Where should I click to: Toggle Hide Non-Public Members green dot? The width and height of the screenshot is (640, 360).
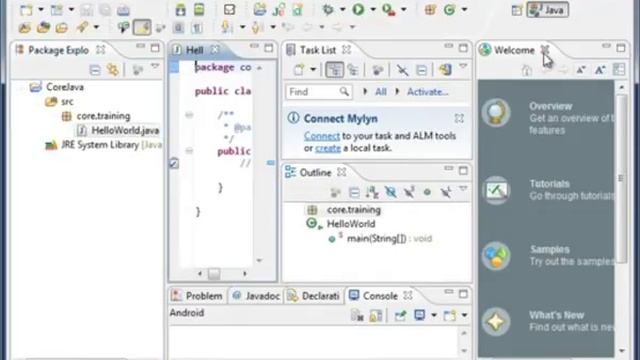point(427,192)
